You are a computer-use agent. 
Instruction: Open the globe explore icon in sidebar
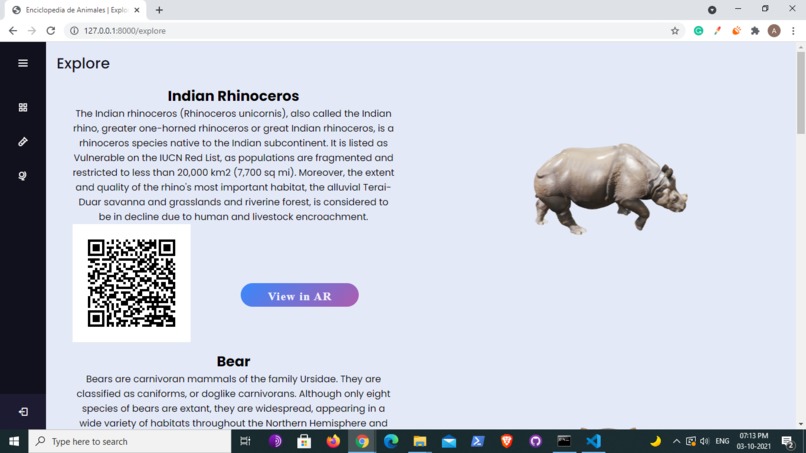(23, 176)
